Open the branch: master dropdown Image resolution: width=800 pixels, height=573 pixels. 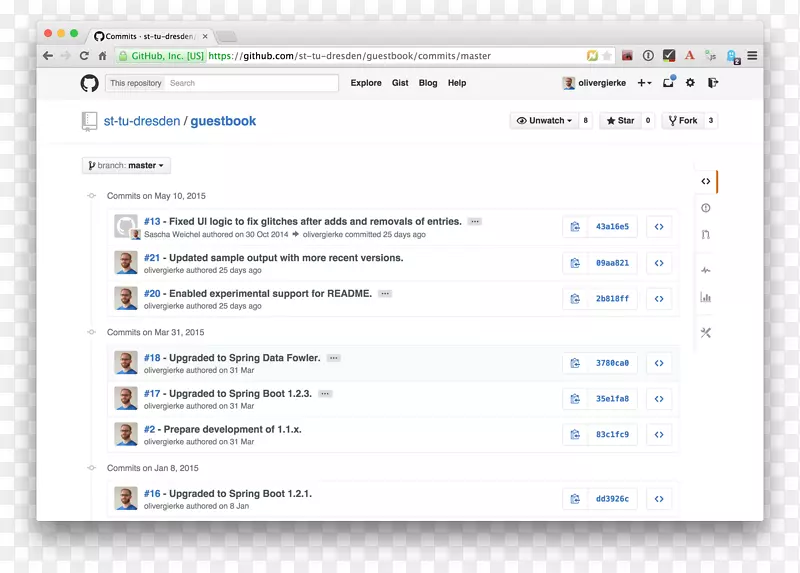click(x=127, y=166)
